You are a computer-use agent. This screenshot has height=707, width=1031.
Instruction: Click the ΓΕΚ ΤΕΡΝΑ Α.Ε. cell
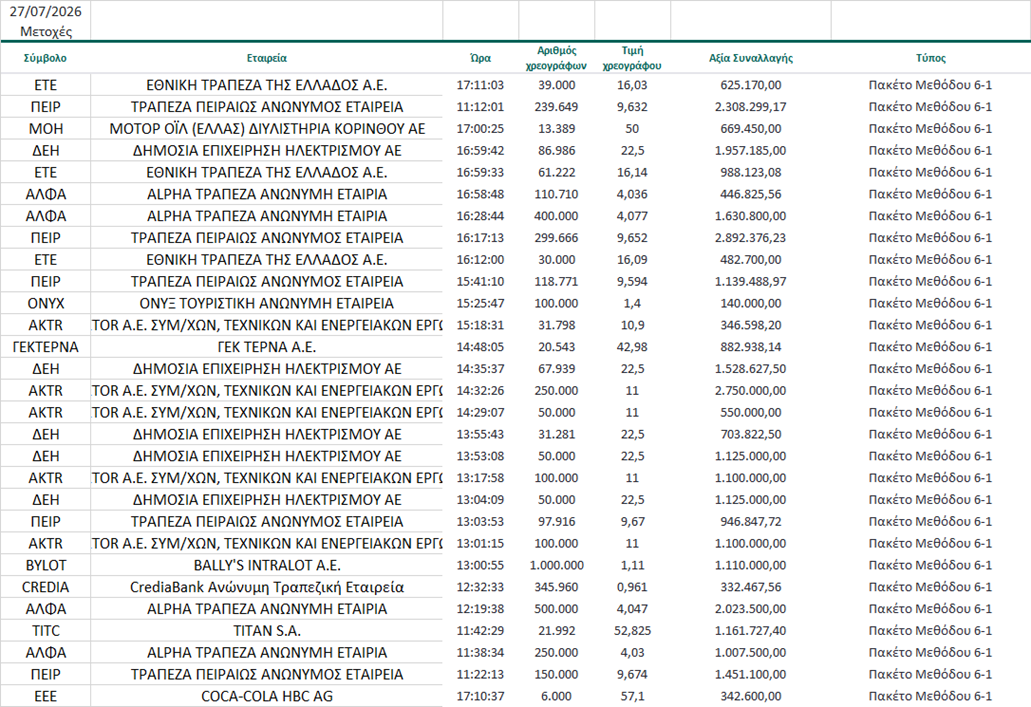click(266, 347)
